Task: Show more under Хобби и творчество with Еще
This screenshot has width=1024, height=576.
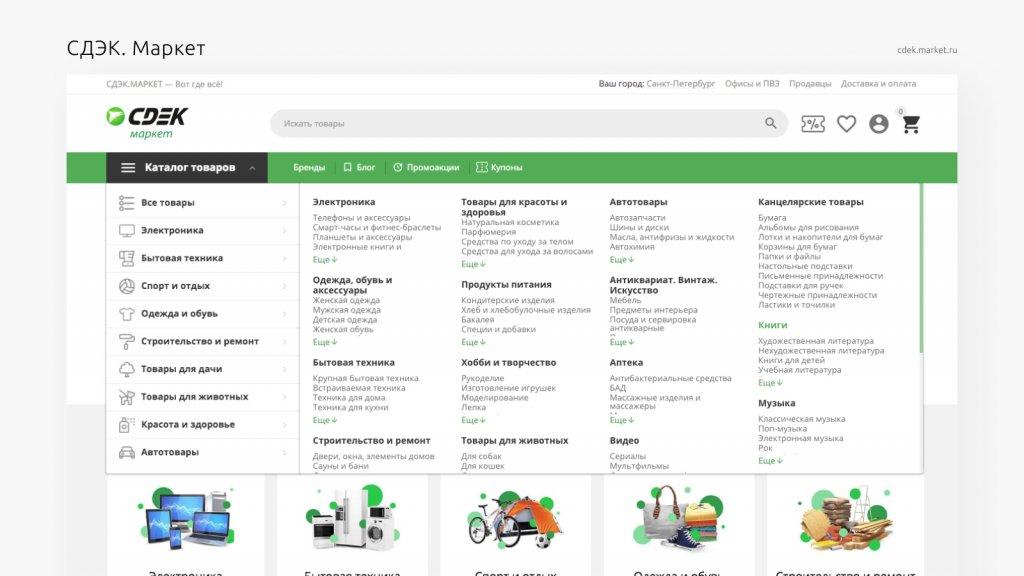Action: [x=473, y=420]
